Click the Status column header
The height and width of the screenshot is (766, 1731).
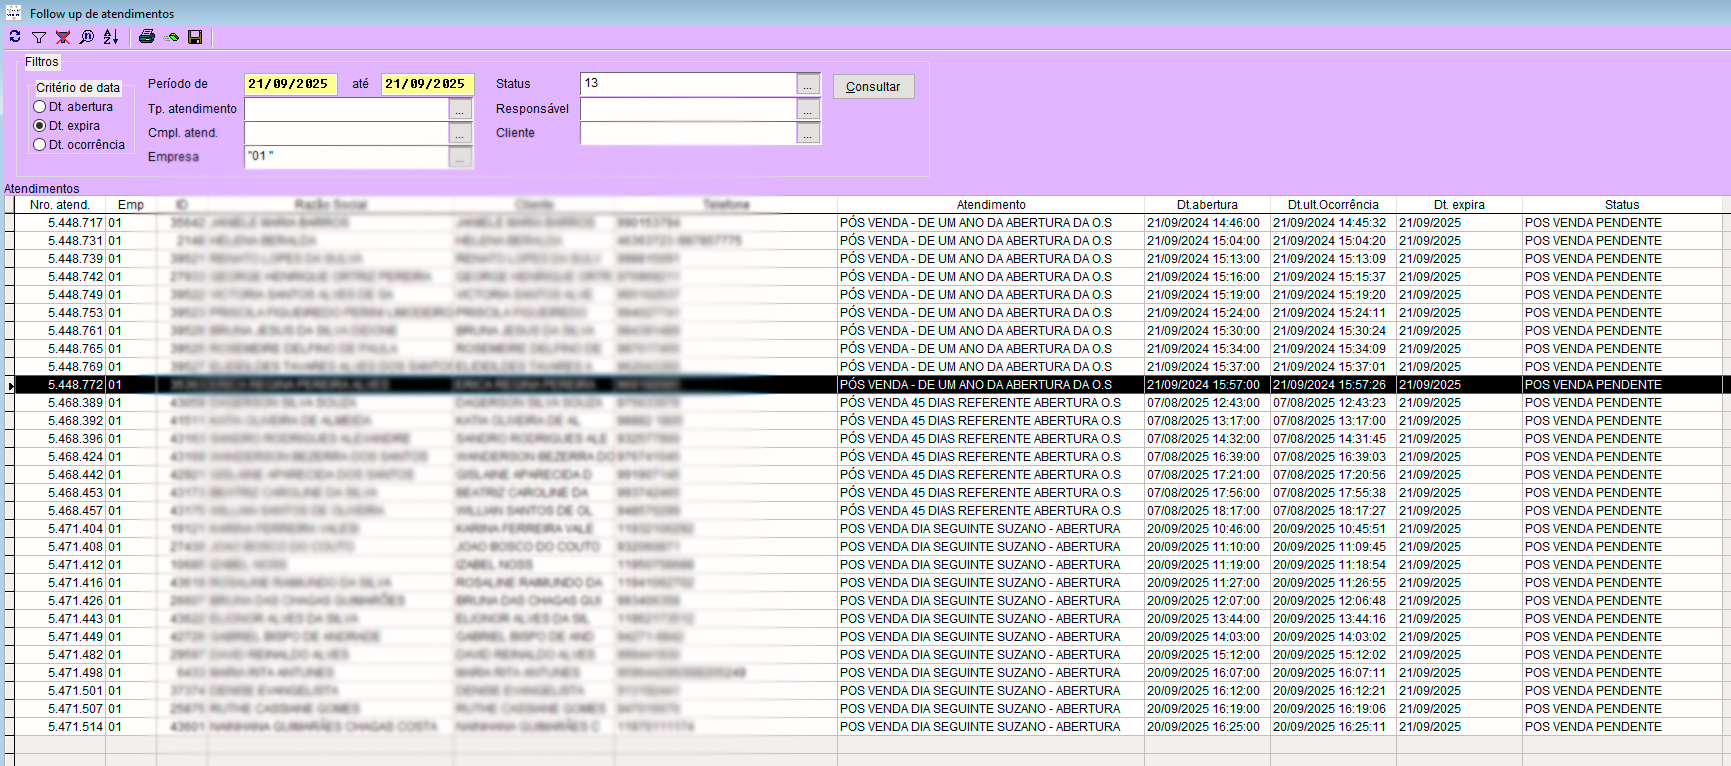(x=1622, y=205)
